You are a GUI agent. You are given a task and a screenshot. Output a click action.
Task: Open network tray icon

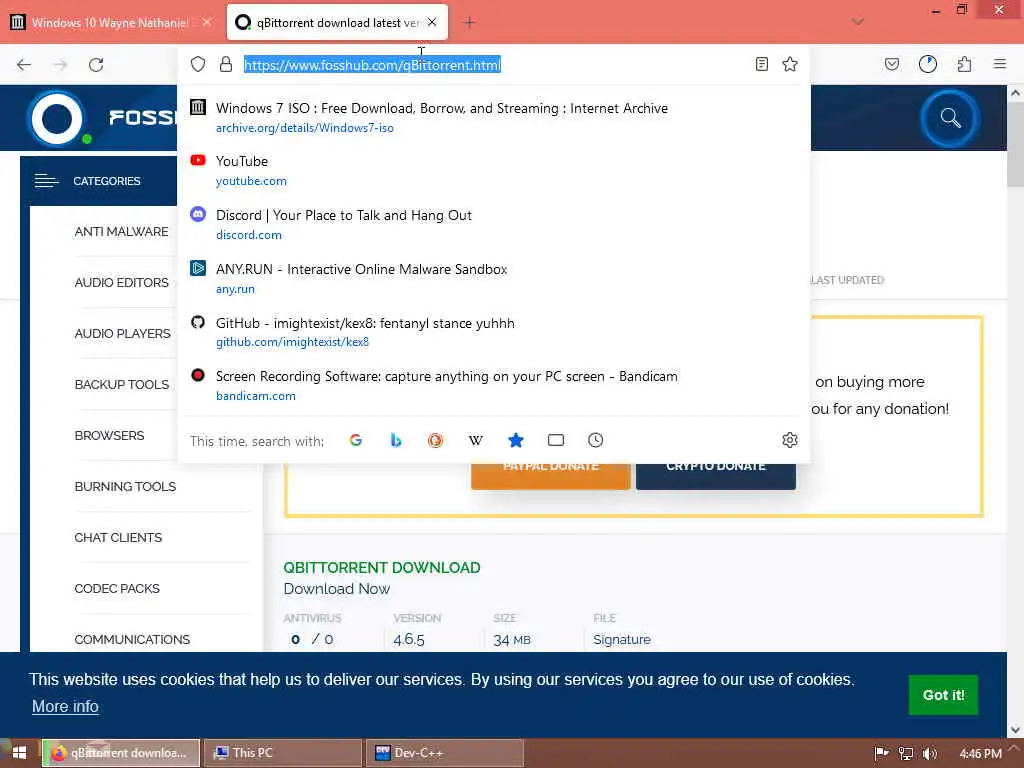906,754
